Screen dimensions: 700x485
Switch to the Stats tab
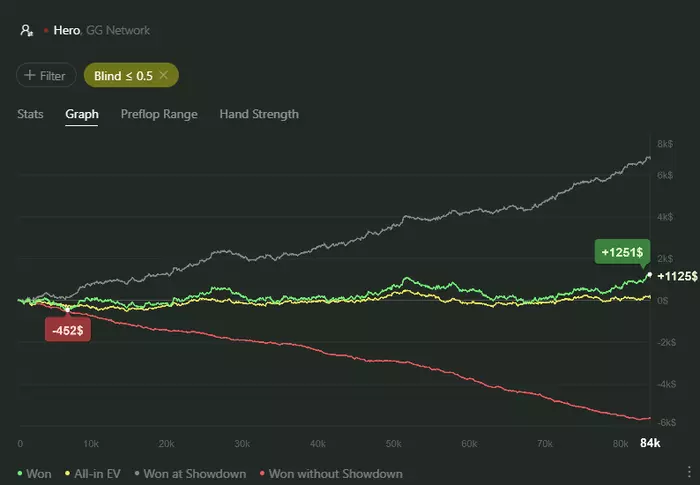click(30, 114)
